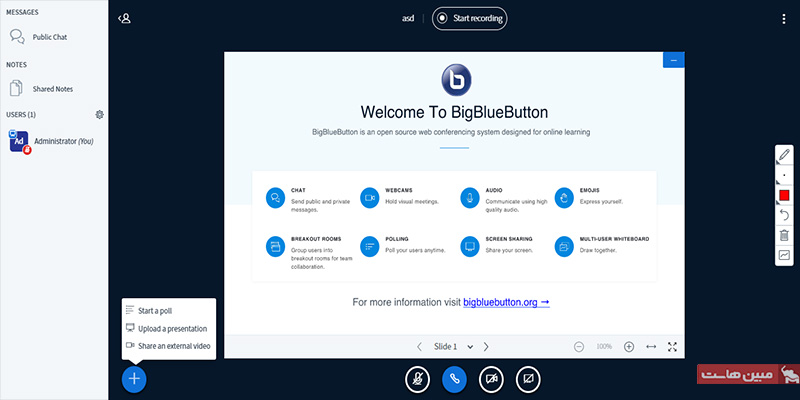This screenshot has width=800, height=400.
Task: Select the pencil drawing tool
Action: [784, 154]
